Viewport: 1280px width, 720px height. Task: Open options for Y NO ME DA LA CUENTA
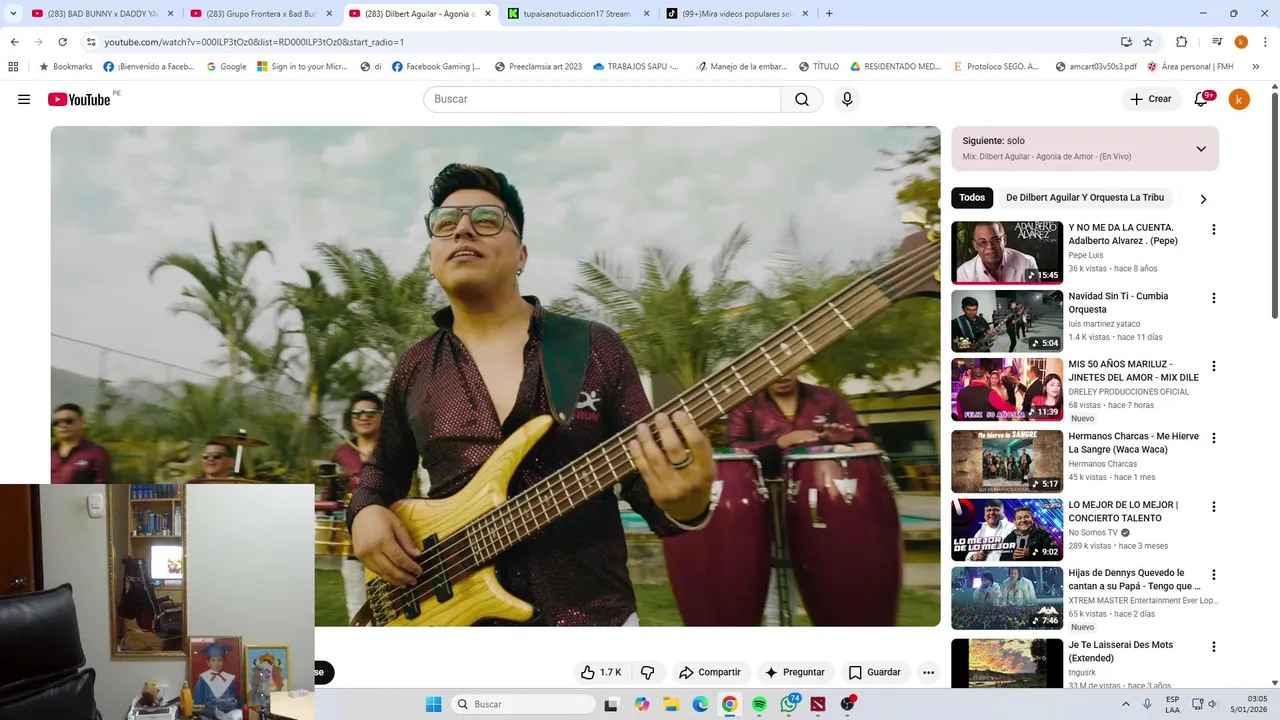(1214, 229)
